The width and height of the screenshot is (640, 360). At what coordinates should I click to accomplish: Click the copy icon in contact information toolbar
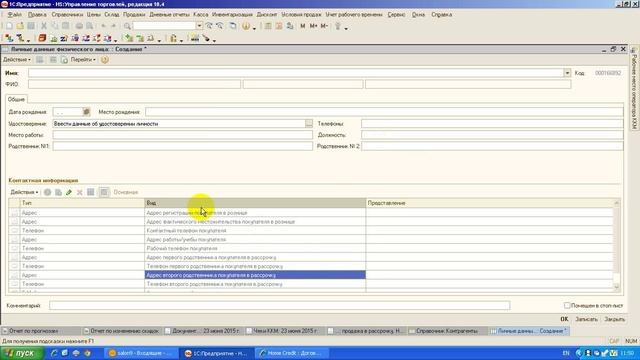tap(58, 192)
